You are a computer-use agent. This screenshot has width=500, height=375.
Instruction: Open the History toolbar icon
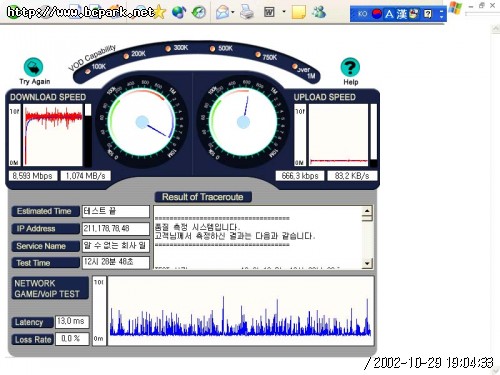pos(199,13)
